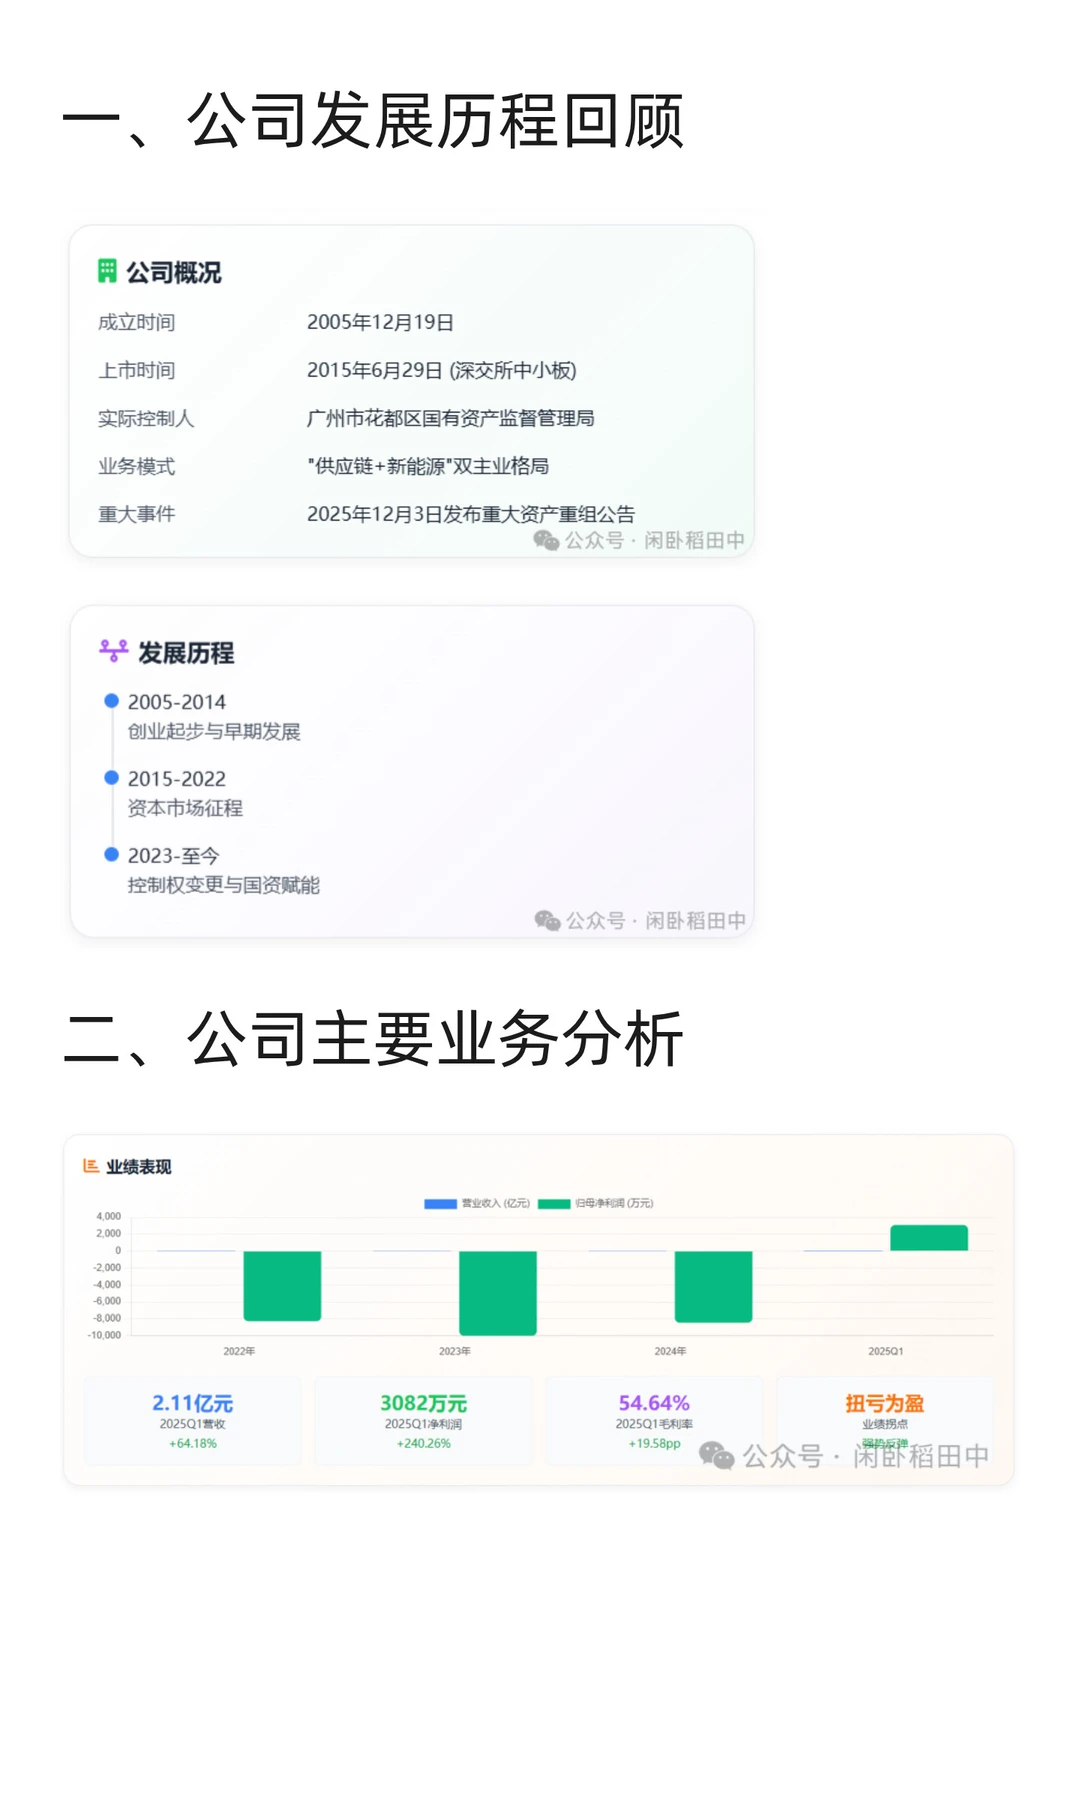The image size is (1080, 1800).
Task: Click the 业务模式 label
Action: click(136, 466)
